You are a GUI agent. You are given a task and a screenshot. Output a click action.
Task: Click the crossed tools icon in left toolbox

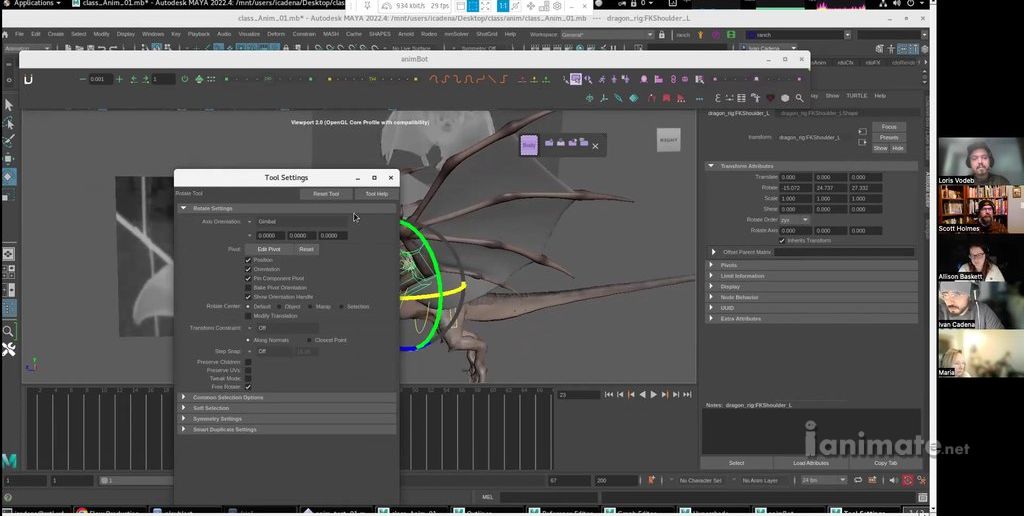pos(8,350)
